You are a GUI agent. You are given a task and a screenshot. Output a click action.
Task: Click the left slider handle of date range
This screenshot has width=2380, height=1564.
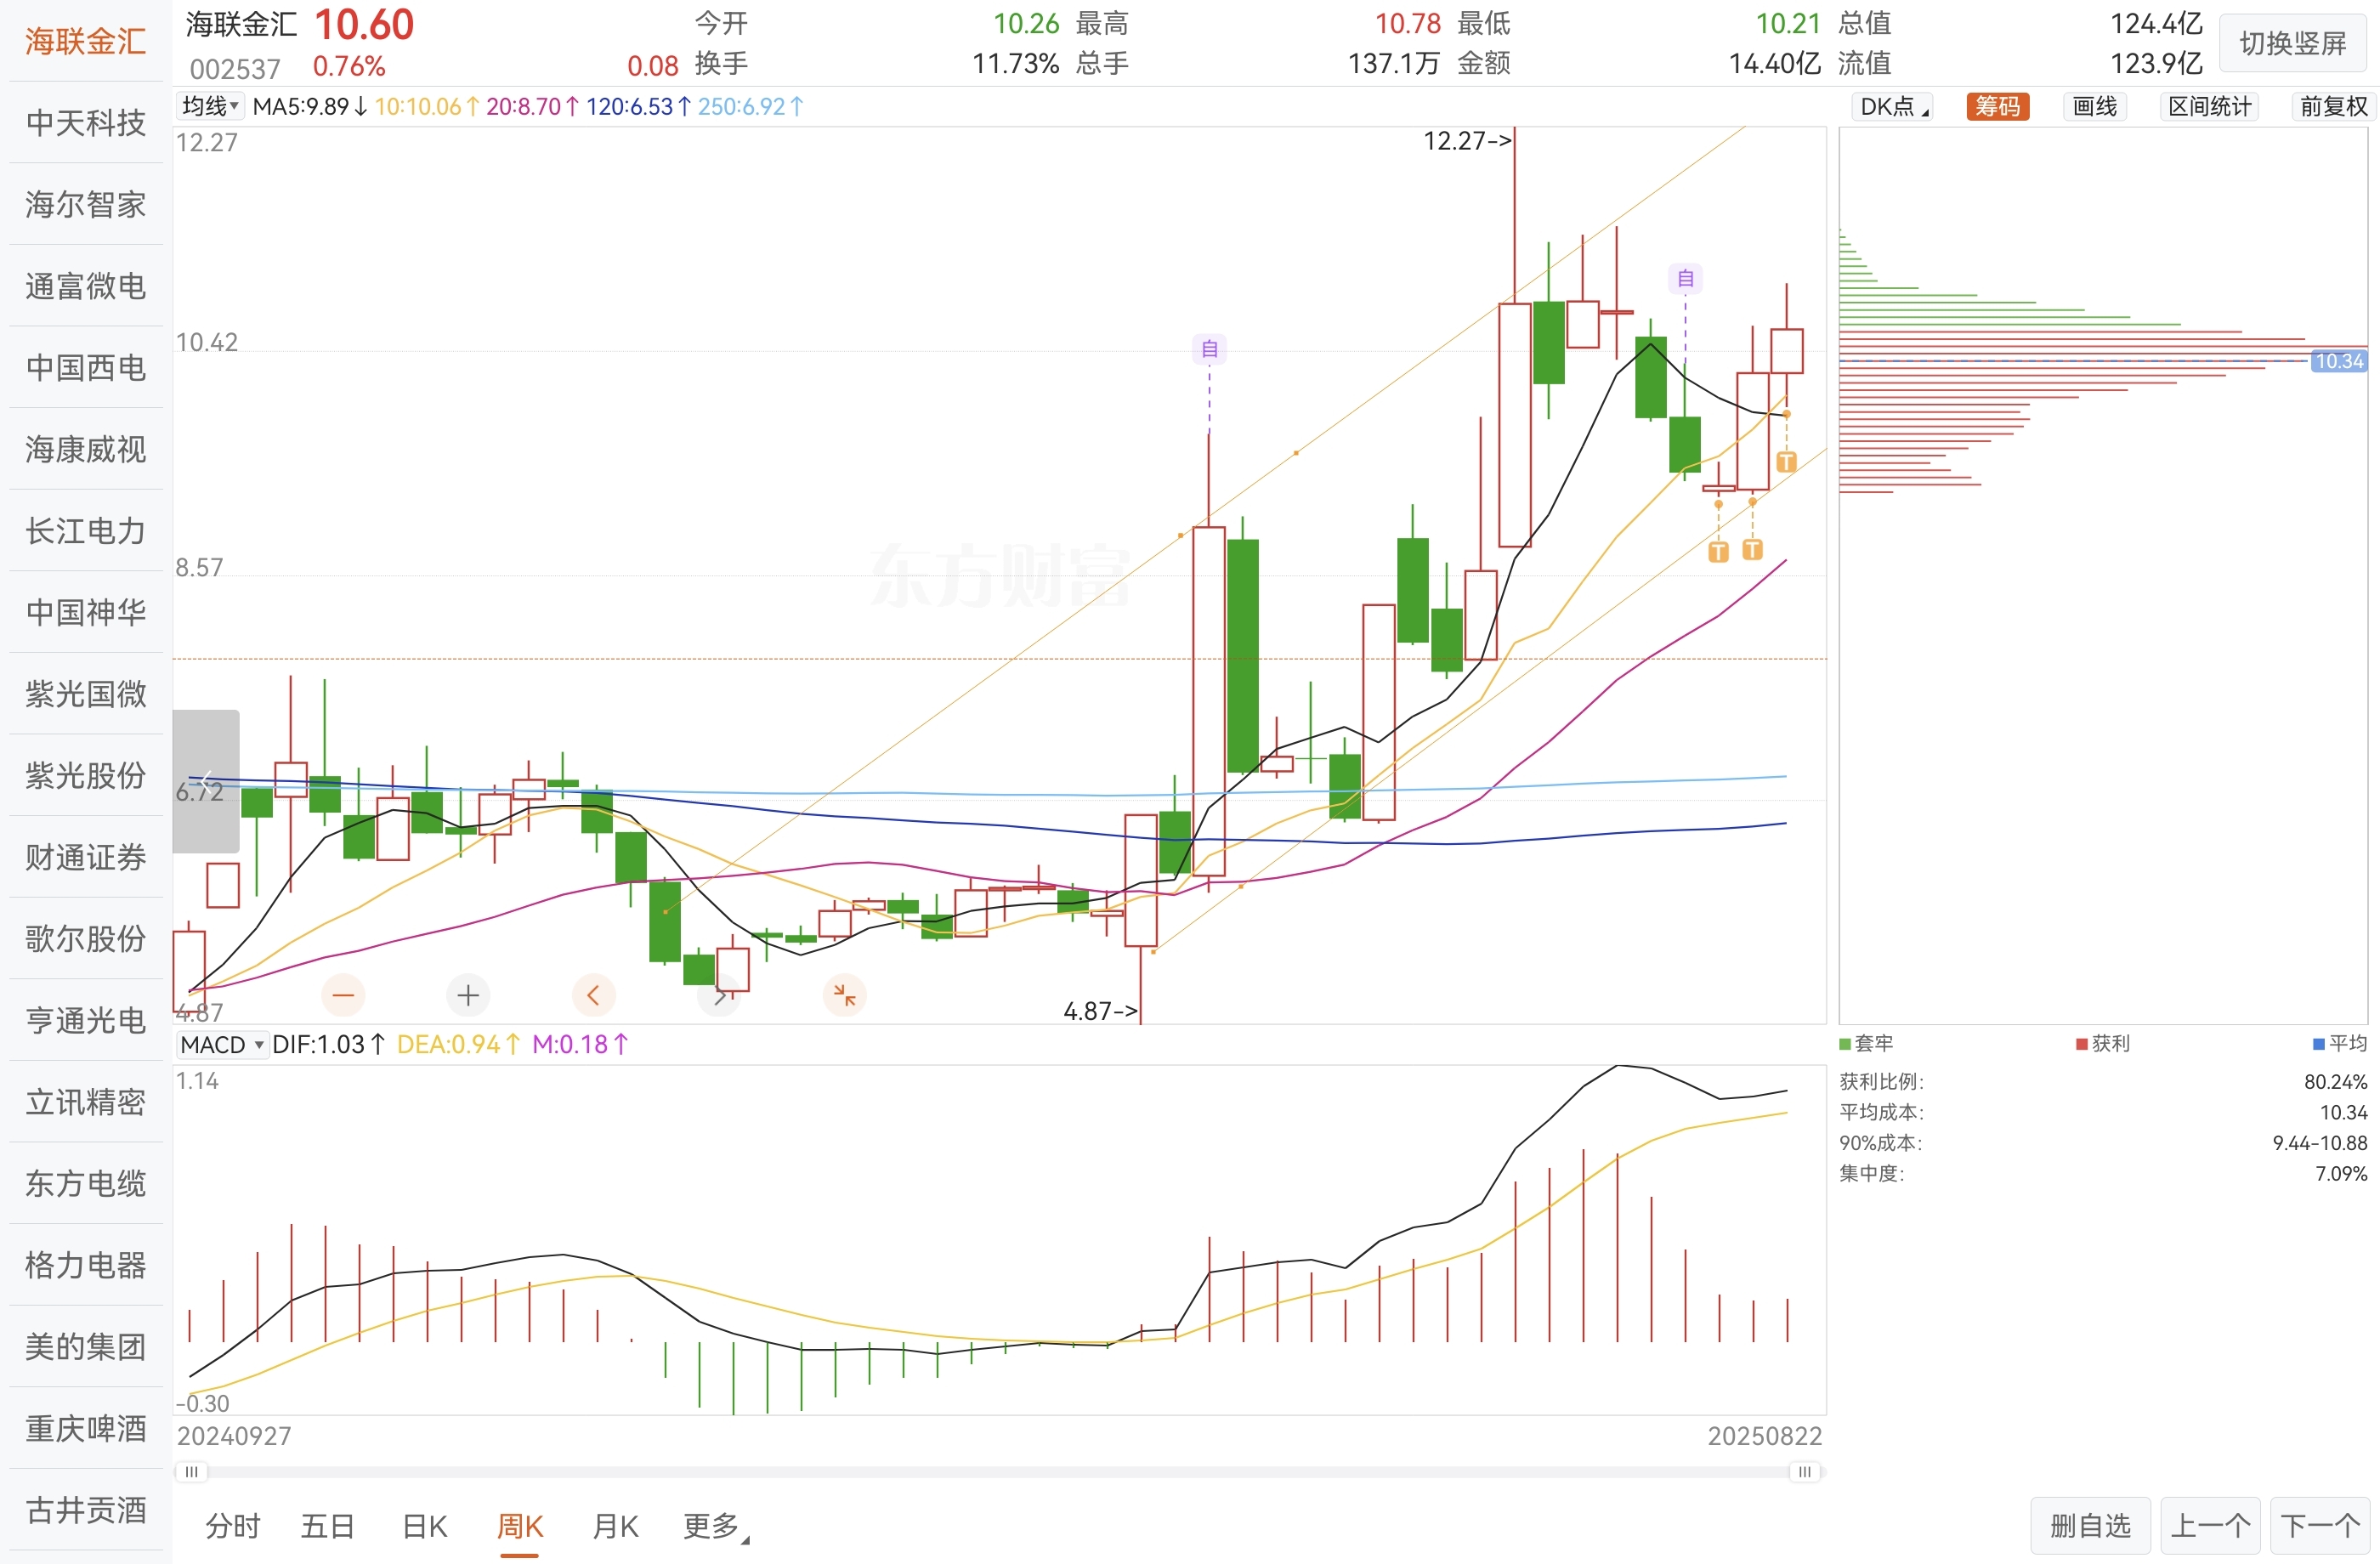(x=191, y=1471)
